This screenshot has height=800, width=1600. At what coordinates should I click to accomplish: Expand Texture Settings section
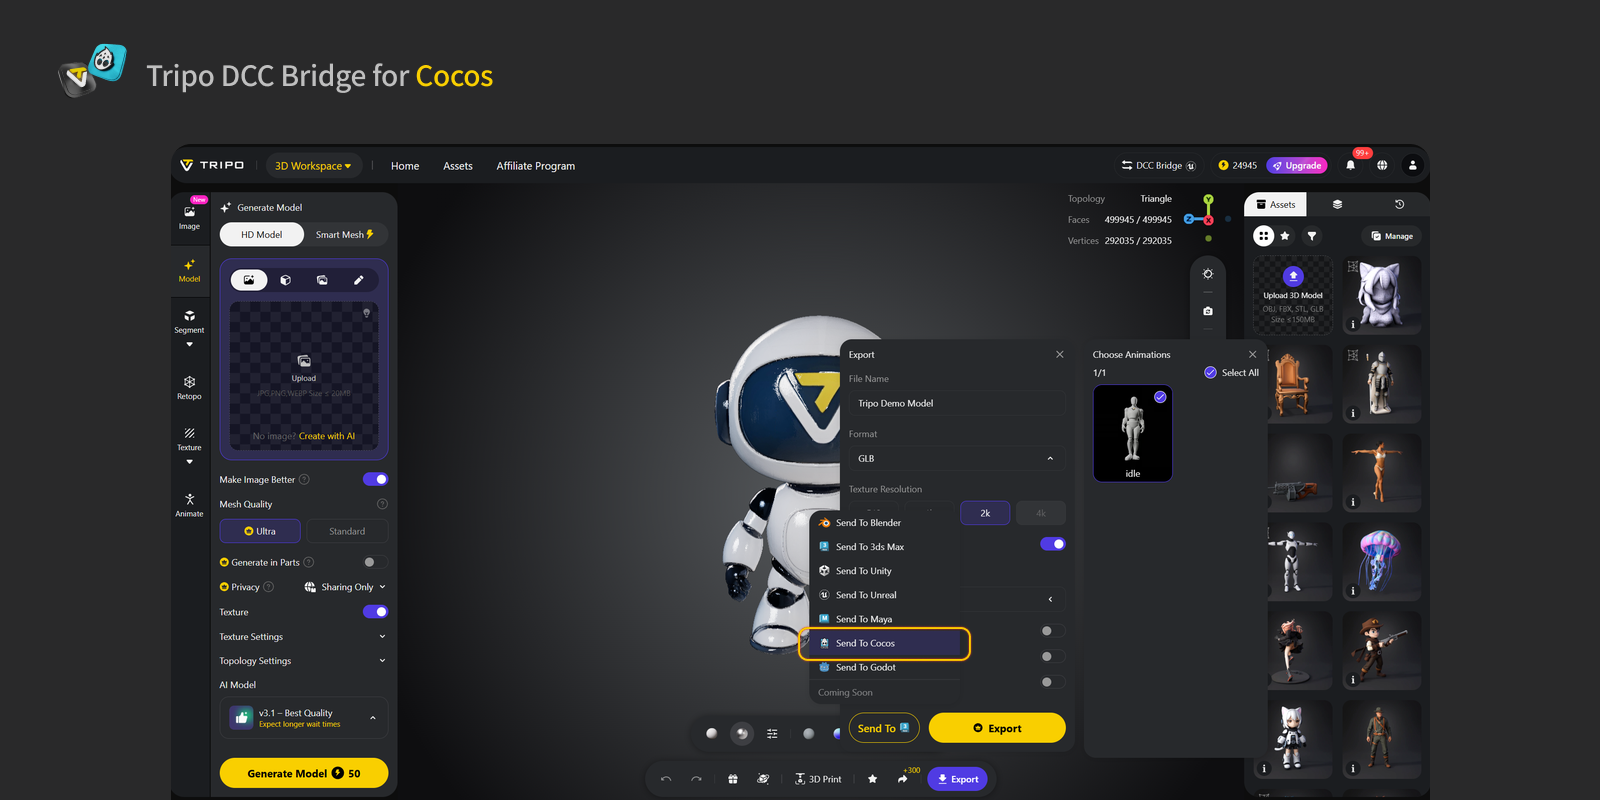302,637
